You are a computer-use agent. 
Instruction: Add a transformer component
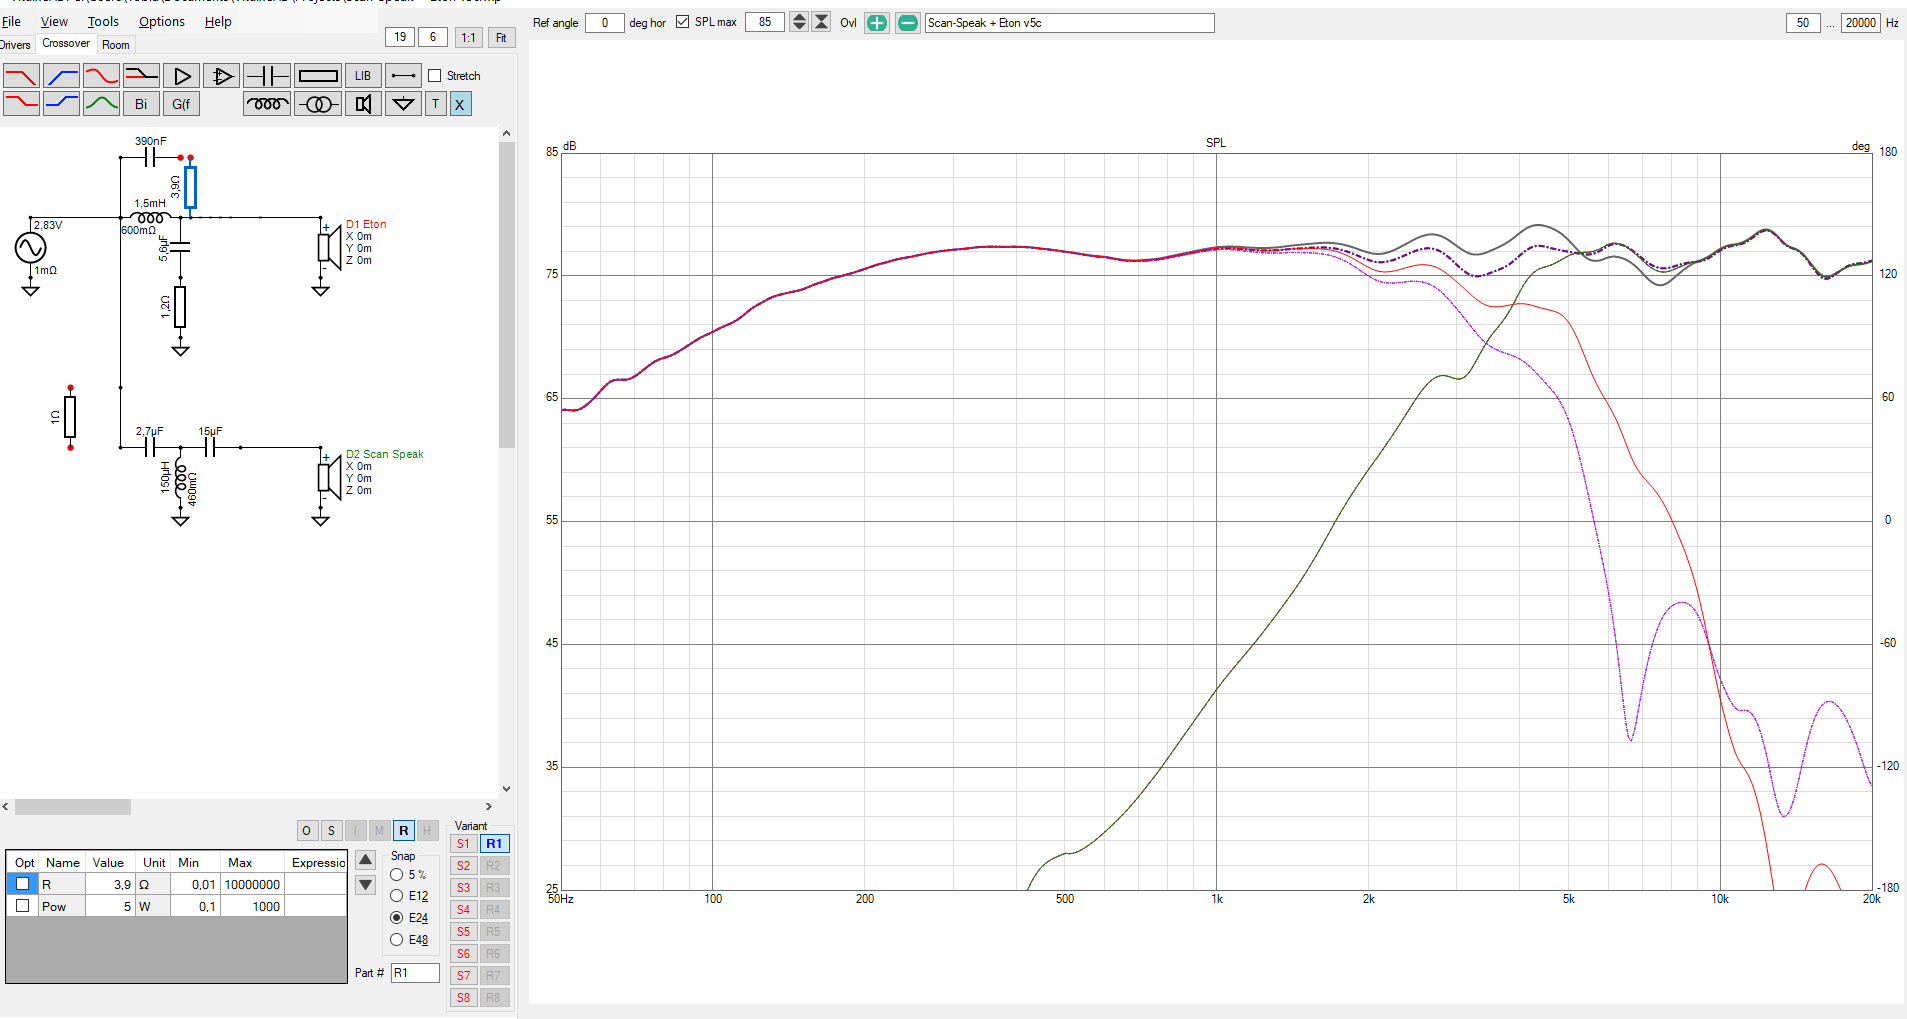(x=318, y=104)
